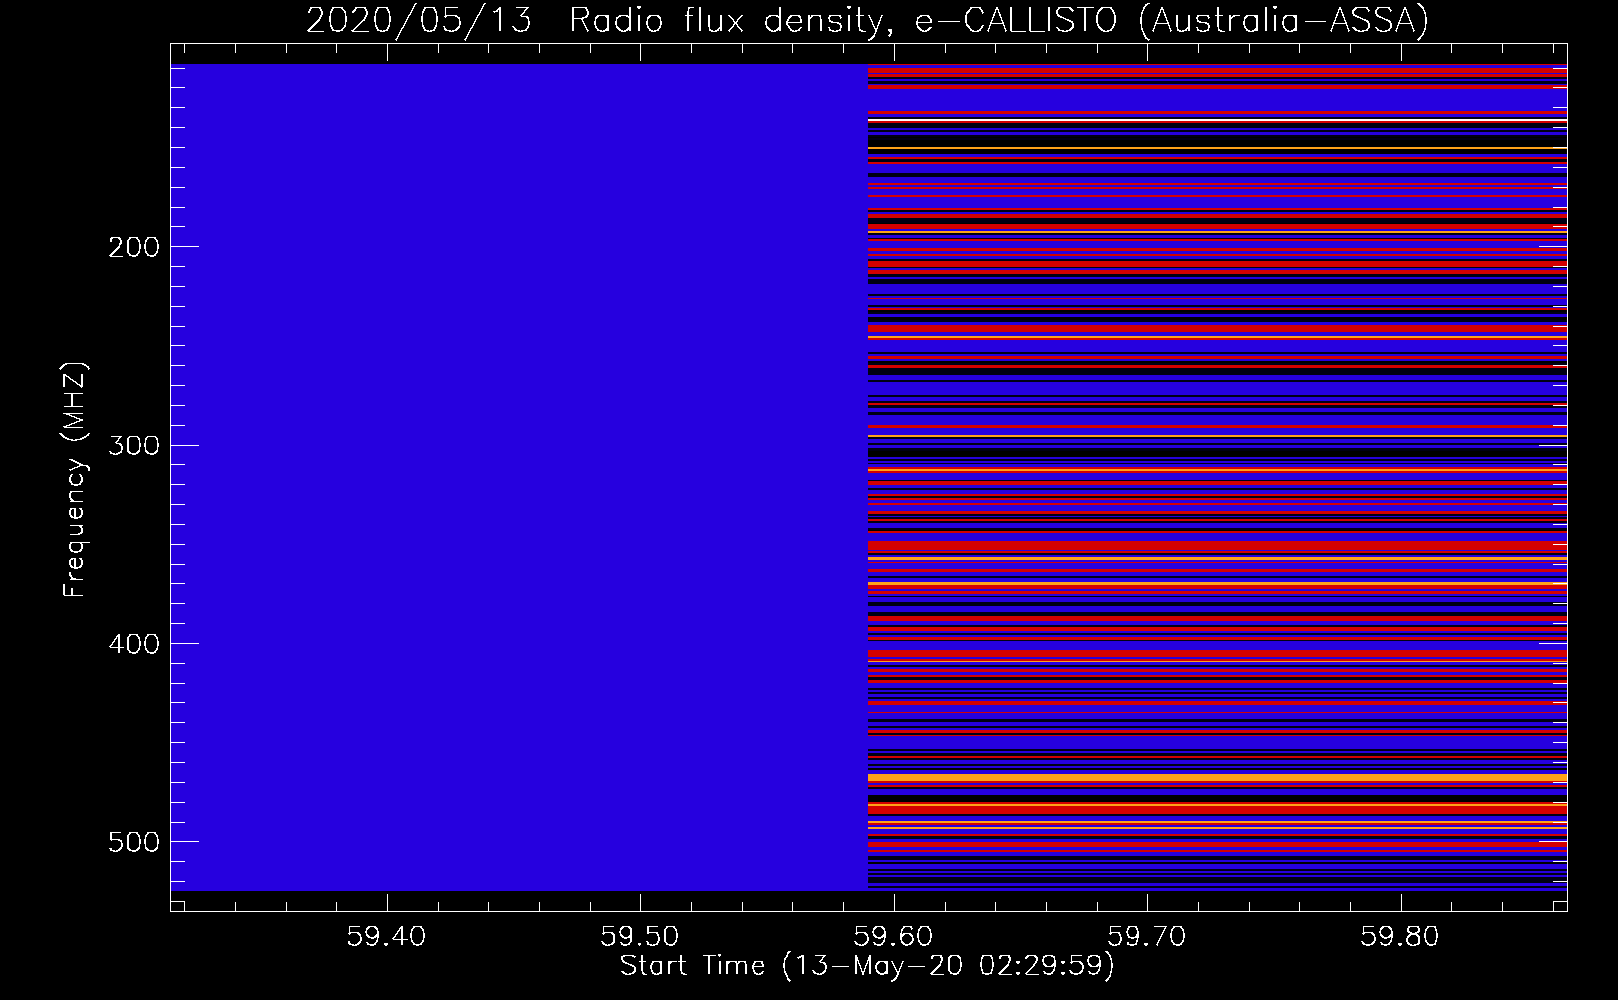Click the '59.40' time tick label
This screenshot has width=1618, height=1000.
386,937
